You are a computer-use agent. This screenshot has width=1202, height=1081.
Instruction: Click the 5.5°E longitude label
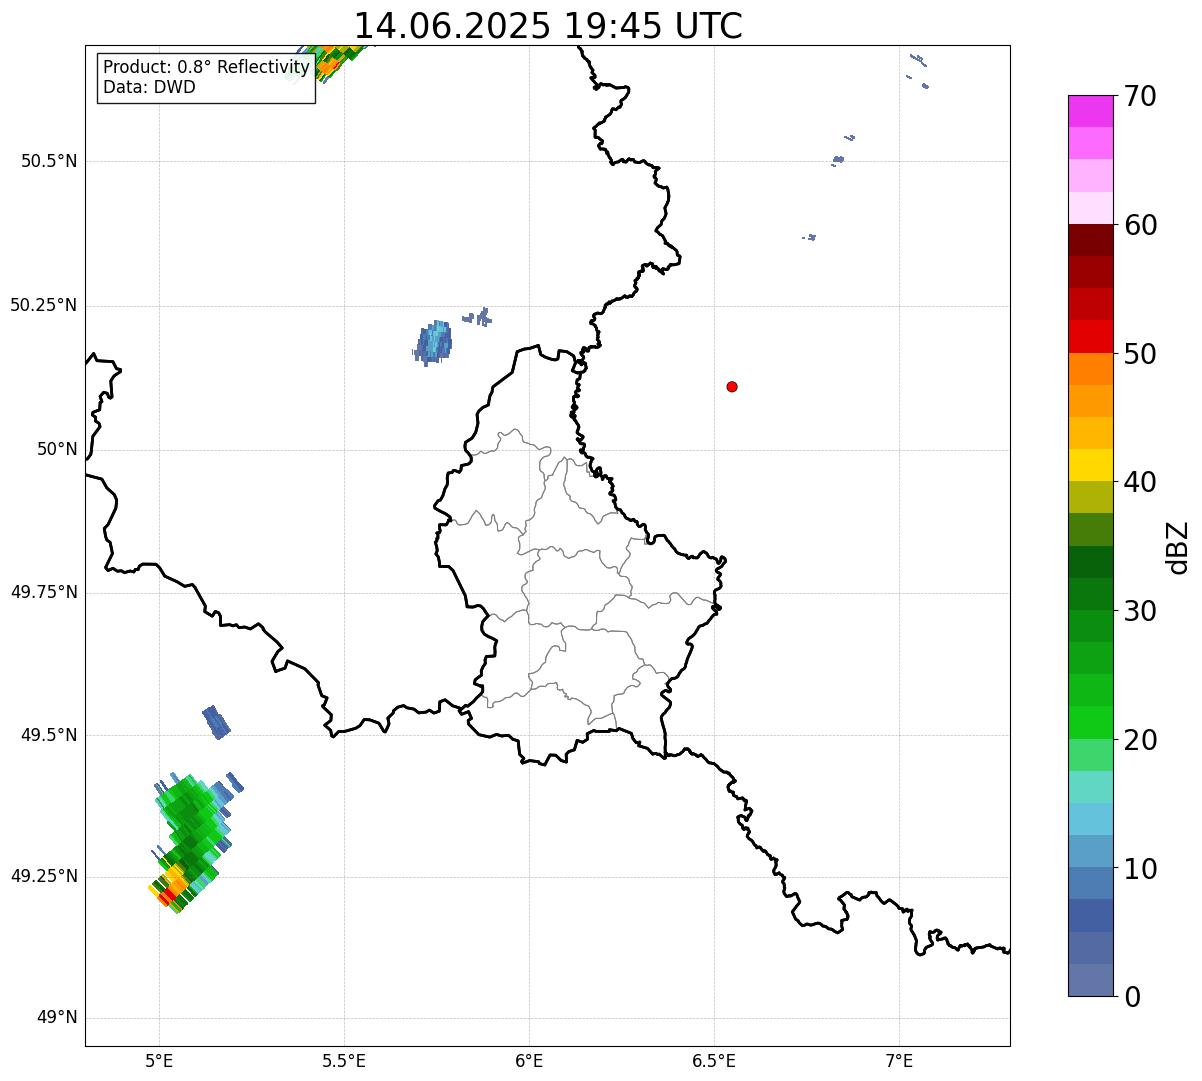coord(344,1060)
